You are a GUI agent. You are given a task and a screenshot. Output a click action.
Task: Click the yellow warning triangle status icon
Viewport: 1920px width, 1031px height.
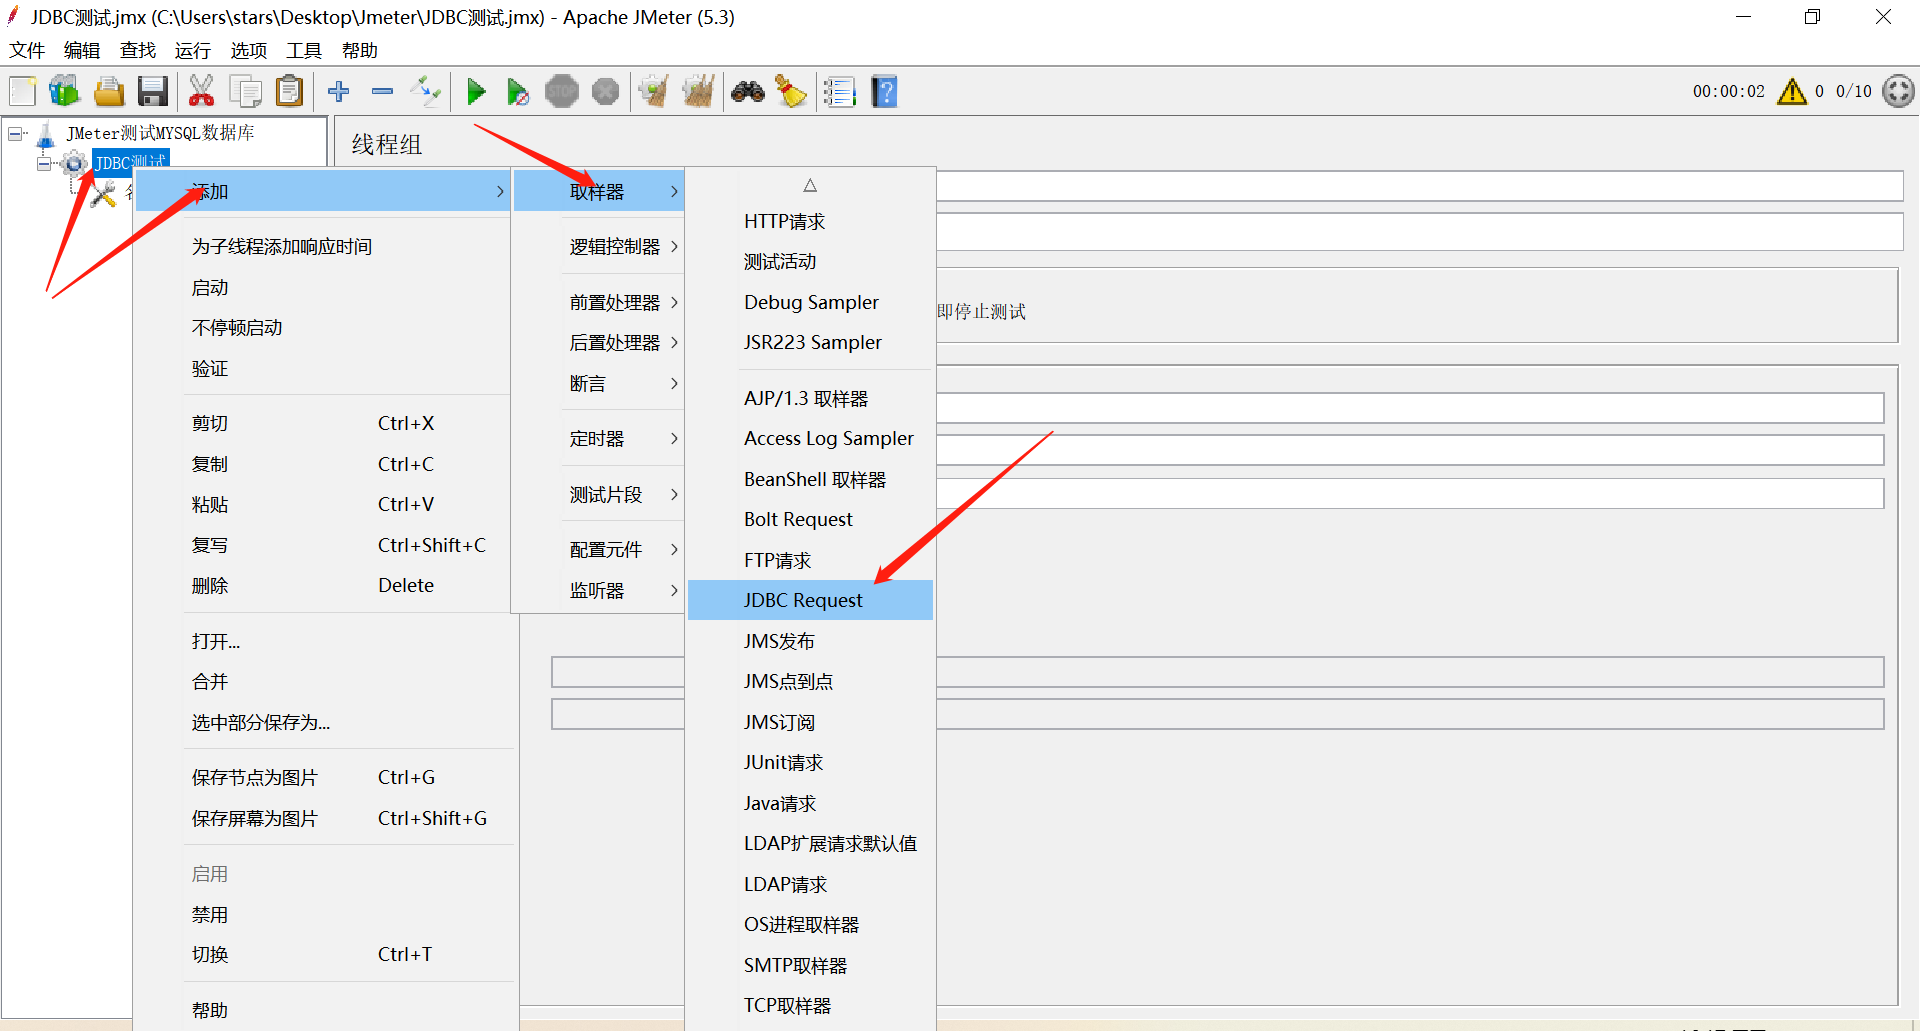[1791, 91]
